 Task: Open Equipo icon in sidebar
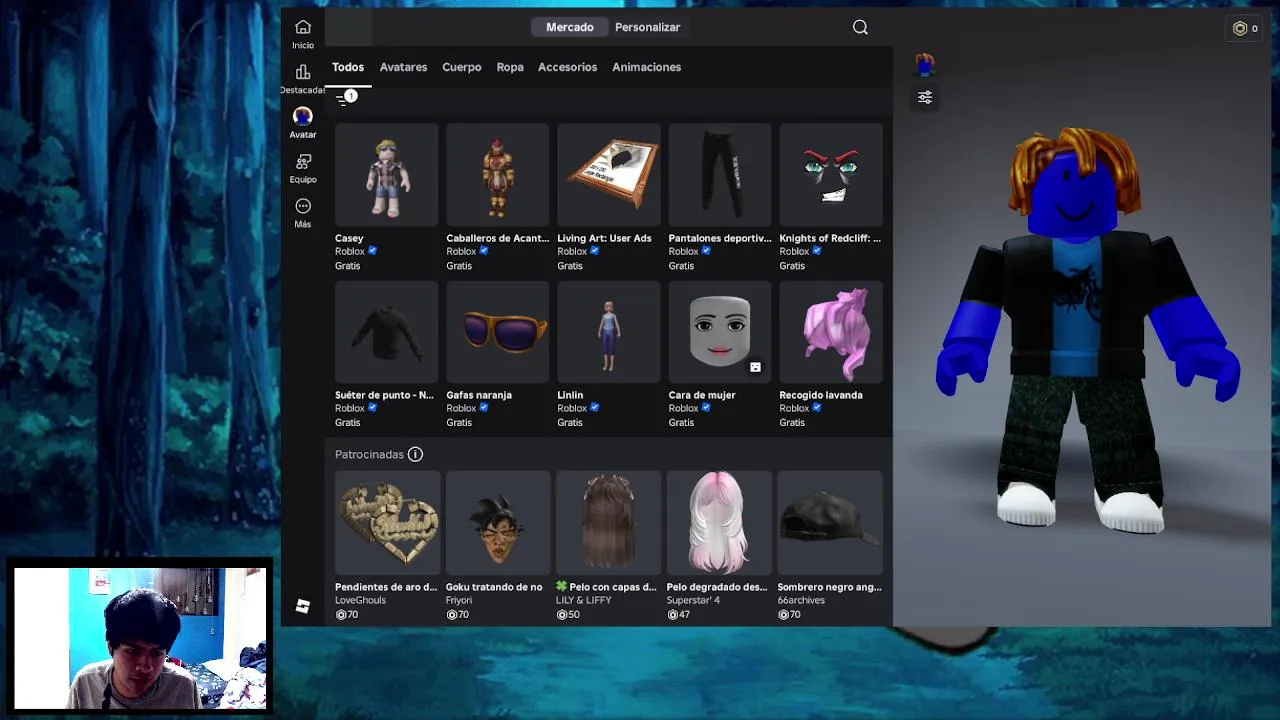coord(303,161)
